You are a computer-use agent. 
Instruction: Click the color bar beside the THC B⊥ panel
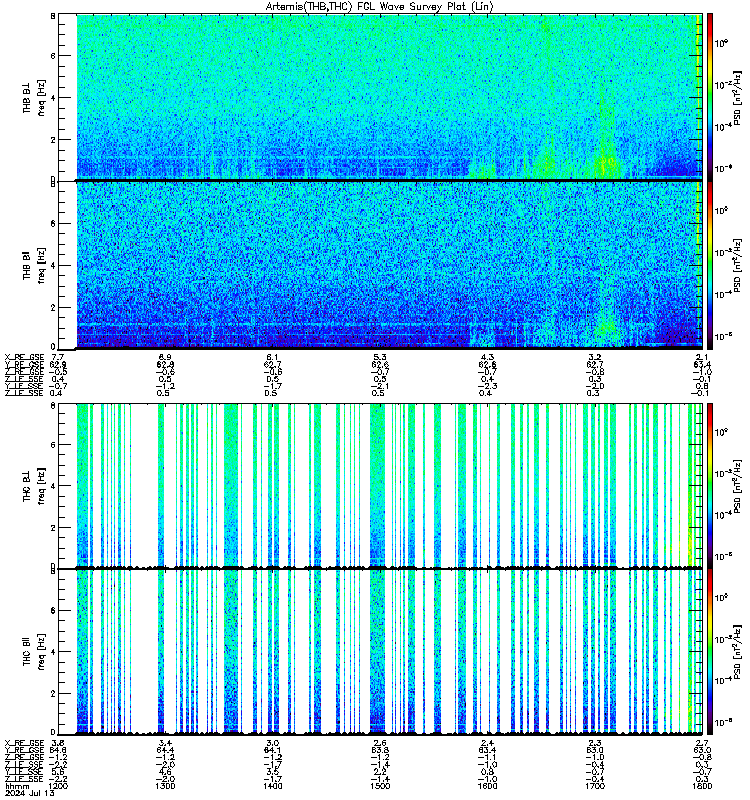tap(710, 486)
